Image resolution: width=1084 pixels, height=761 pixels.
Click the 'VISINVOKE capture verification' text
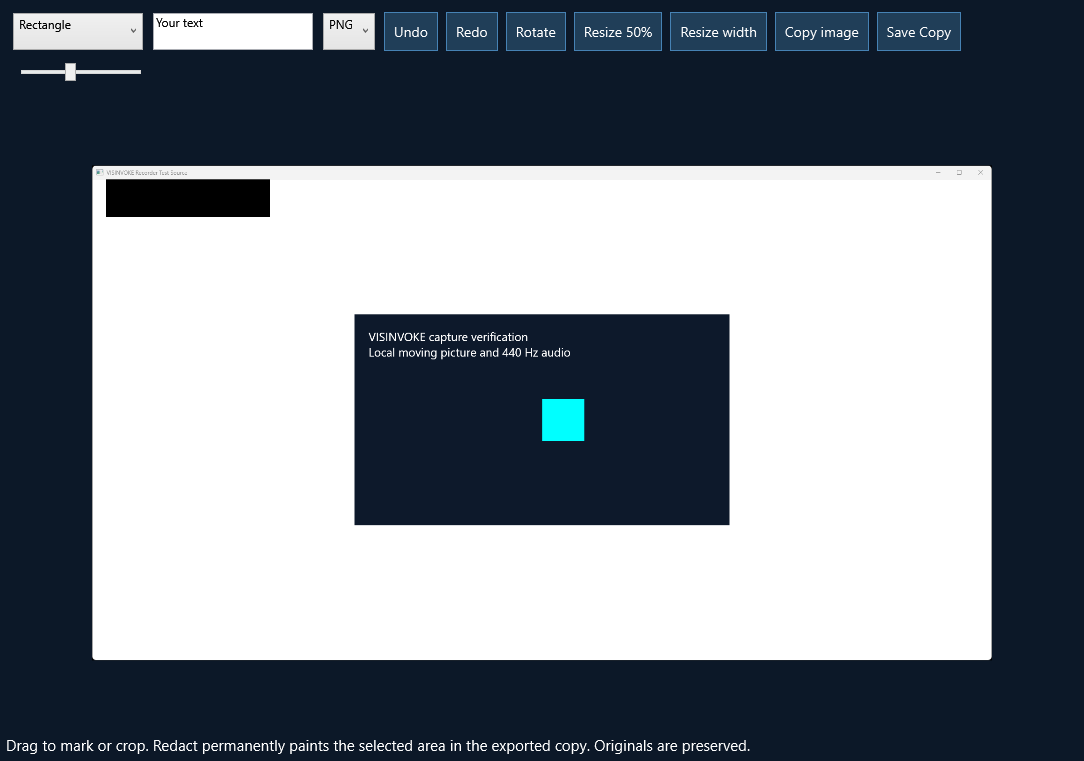448,337
